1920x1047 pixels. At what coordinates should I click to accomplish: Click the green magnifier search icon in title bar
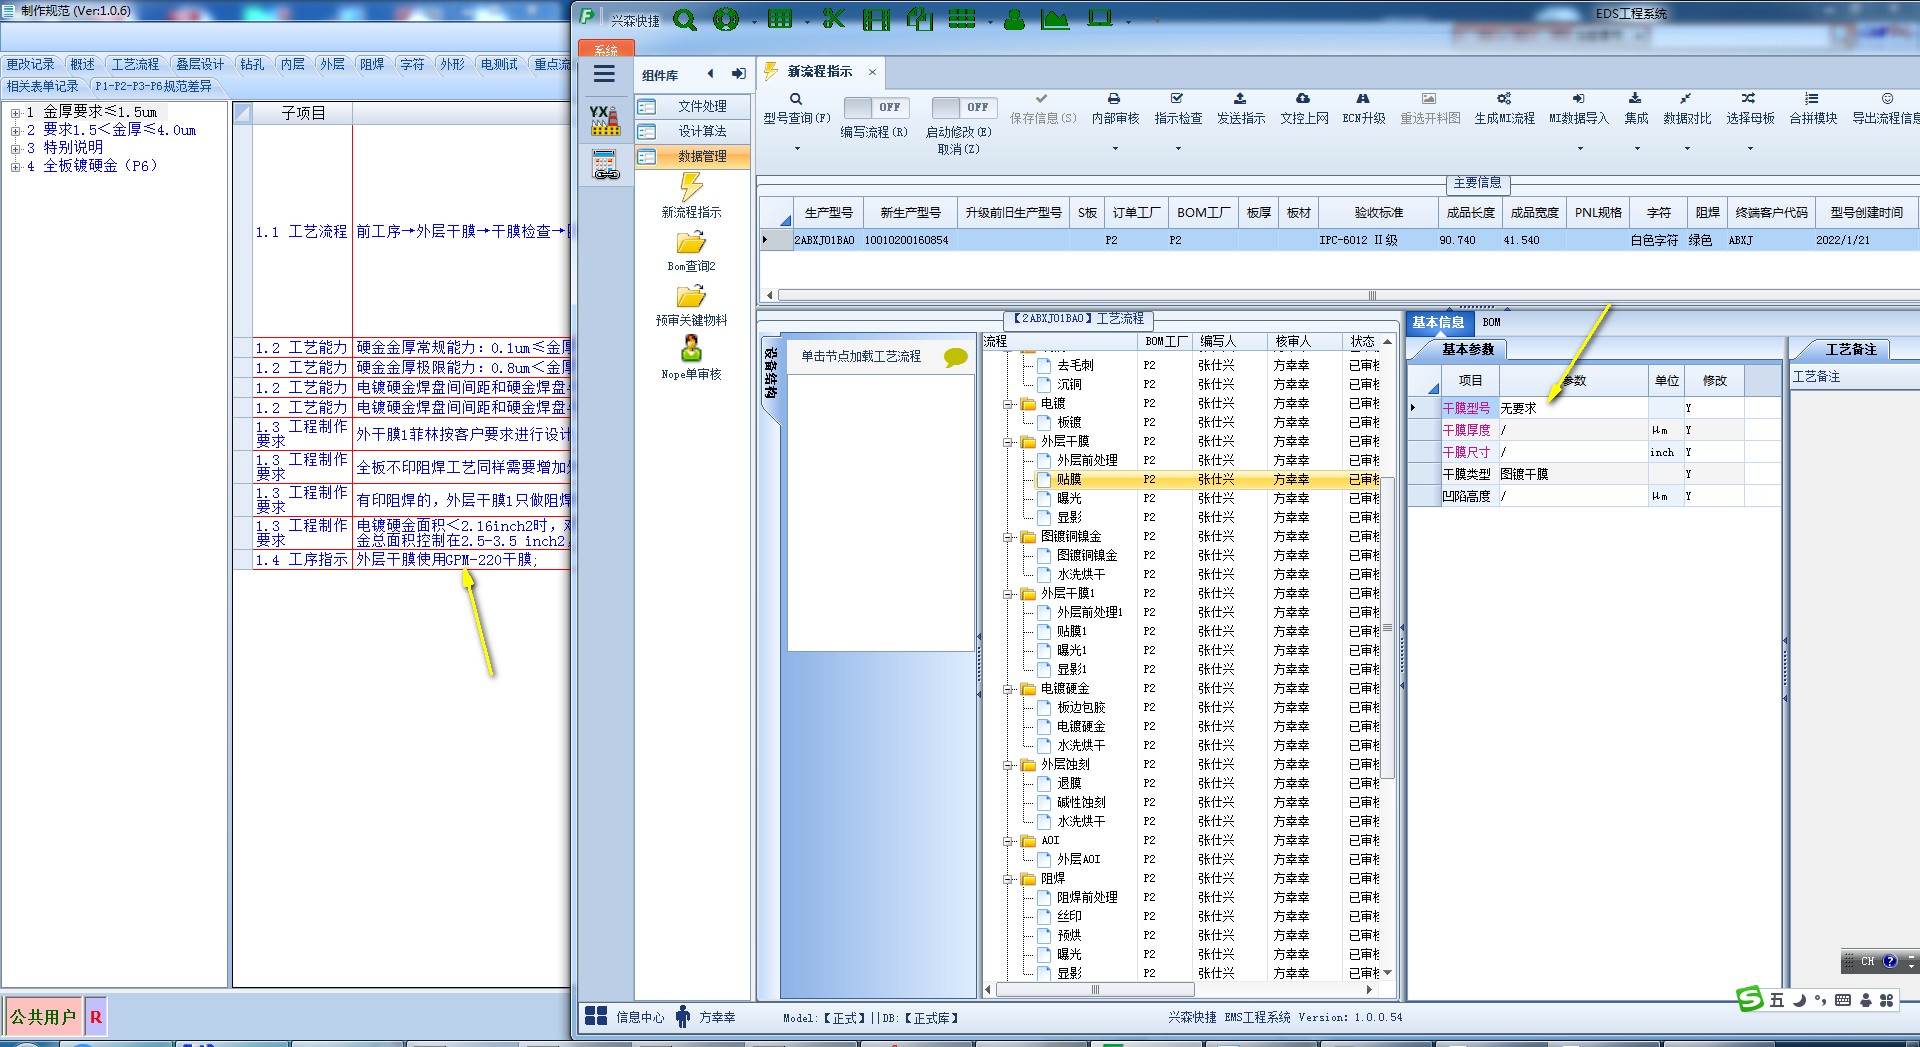(685, 19)
